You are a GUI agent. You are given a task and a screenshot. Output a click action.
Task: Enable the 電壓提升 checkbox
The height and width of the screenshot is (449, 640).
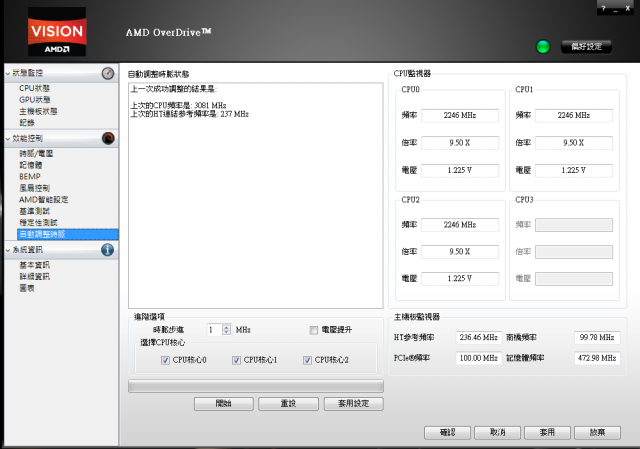313,330
